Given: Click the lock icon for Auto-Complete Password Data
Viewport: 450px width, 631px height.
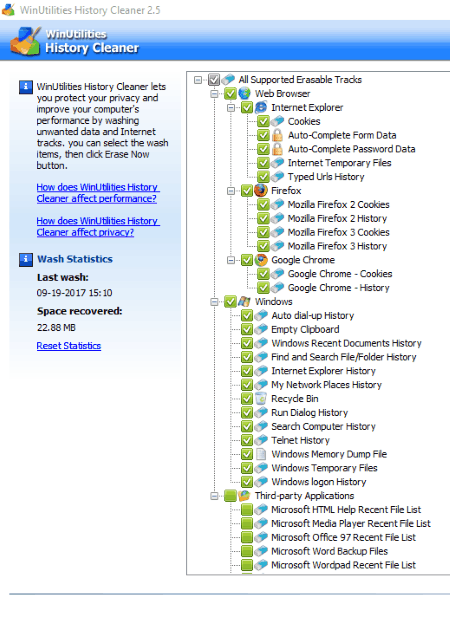Looking at the screenshot, I should [x=277, y=149].
